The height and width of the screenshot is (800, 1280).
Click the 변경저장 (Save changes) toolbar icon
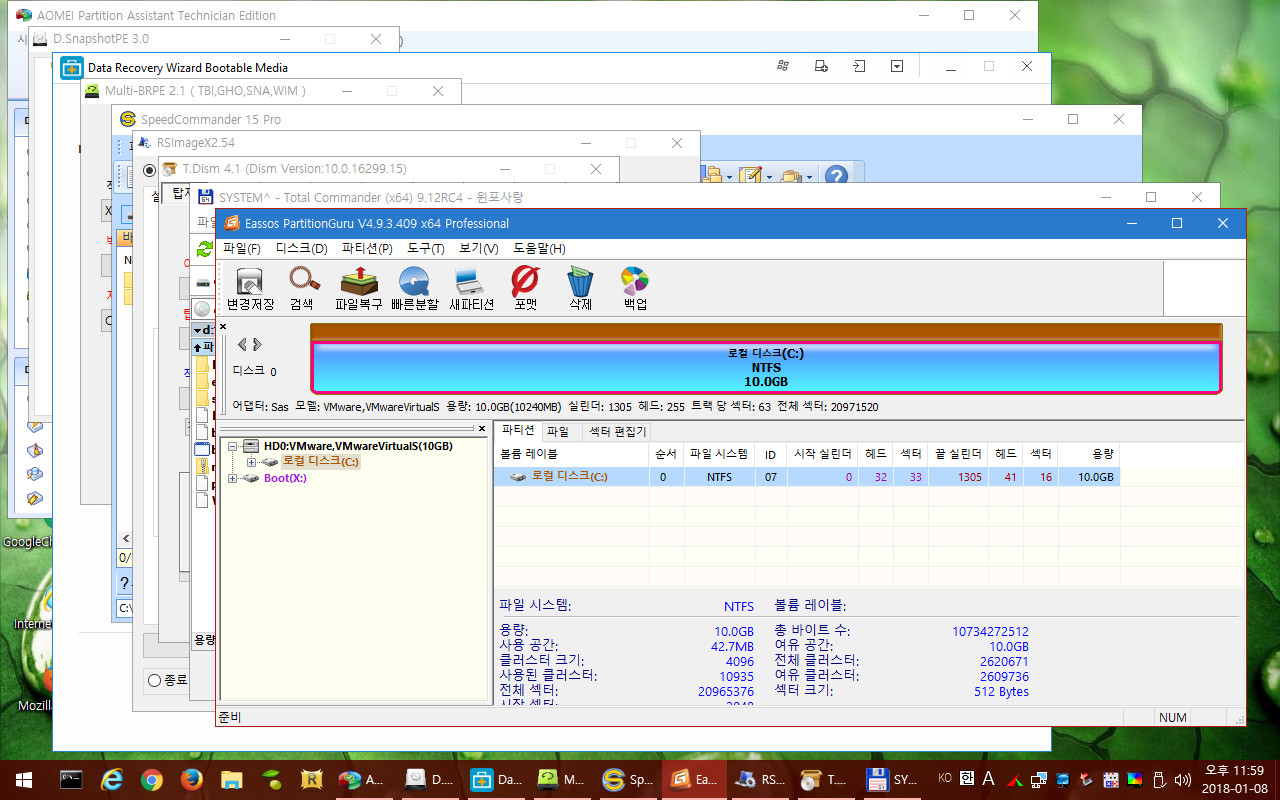tap(249, 289)
